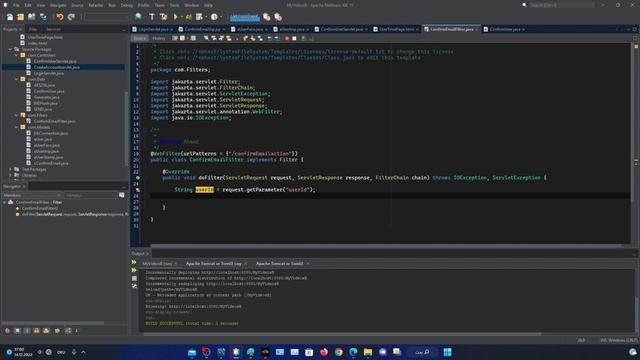
Task: Open the Refactor menu
Action: 96,5
